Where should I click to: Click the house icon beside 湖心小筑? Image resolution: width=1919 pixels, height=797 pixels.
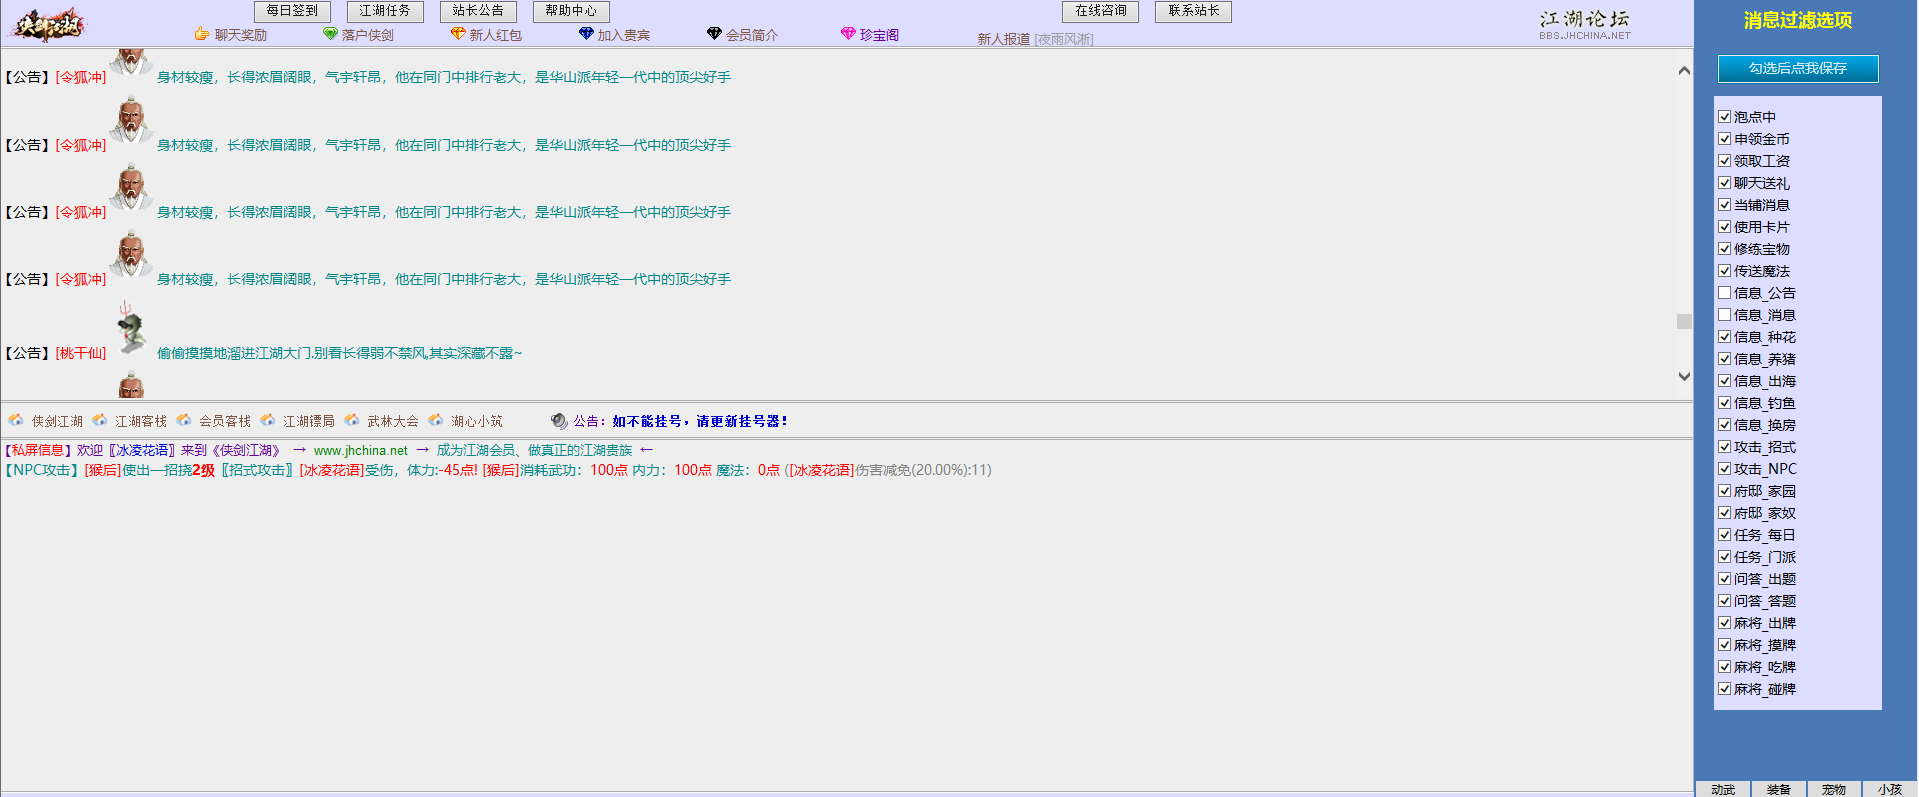tap(436, 420)
